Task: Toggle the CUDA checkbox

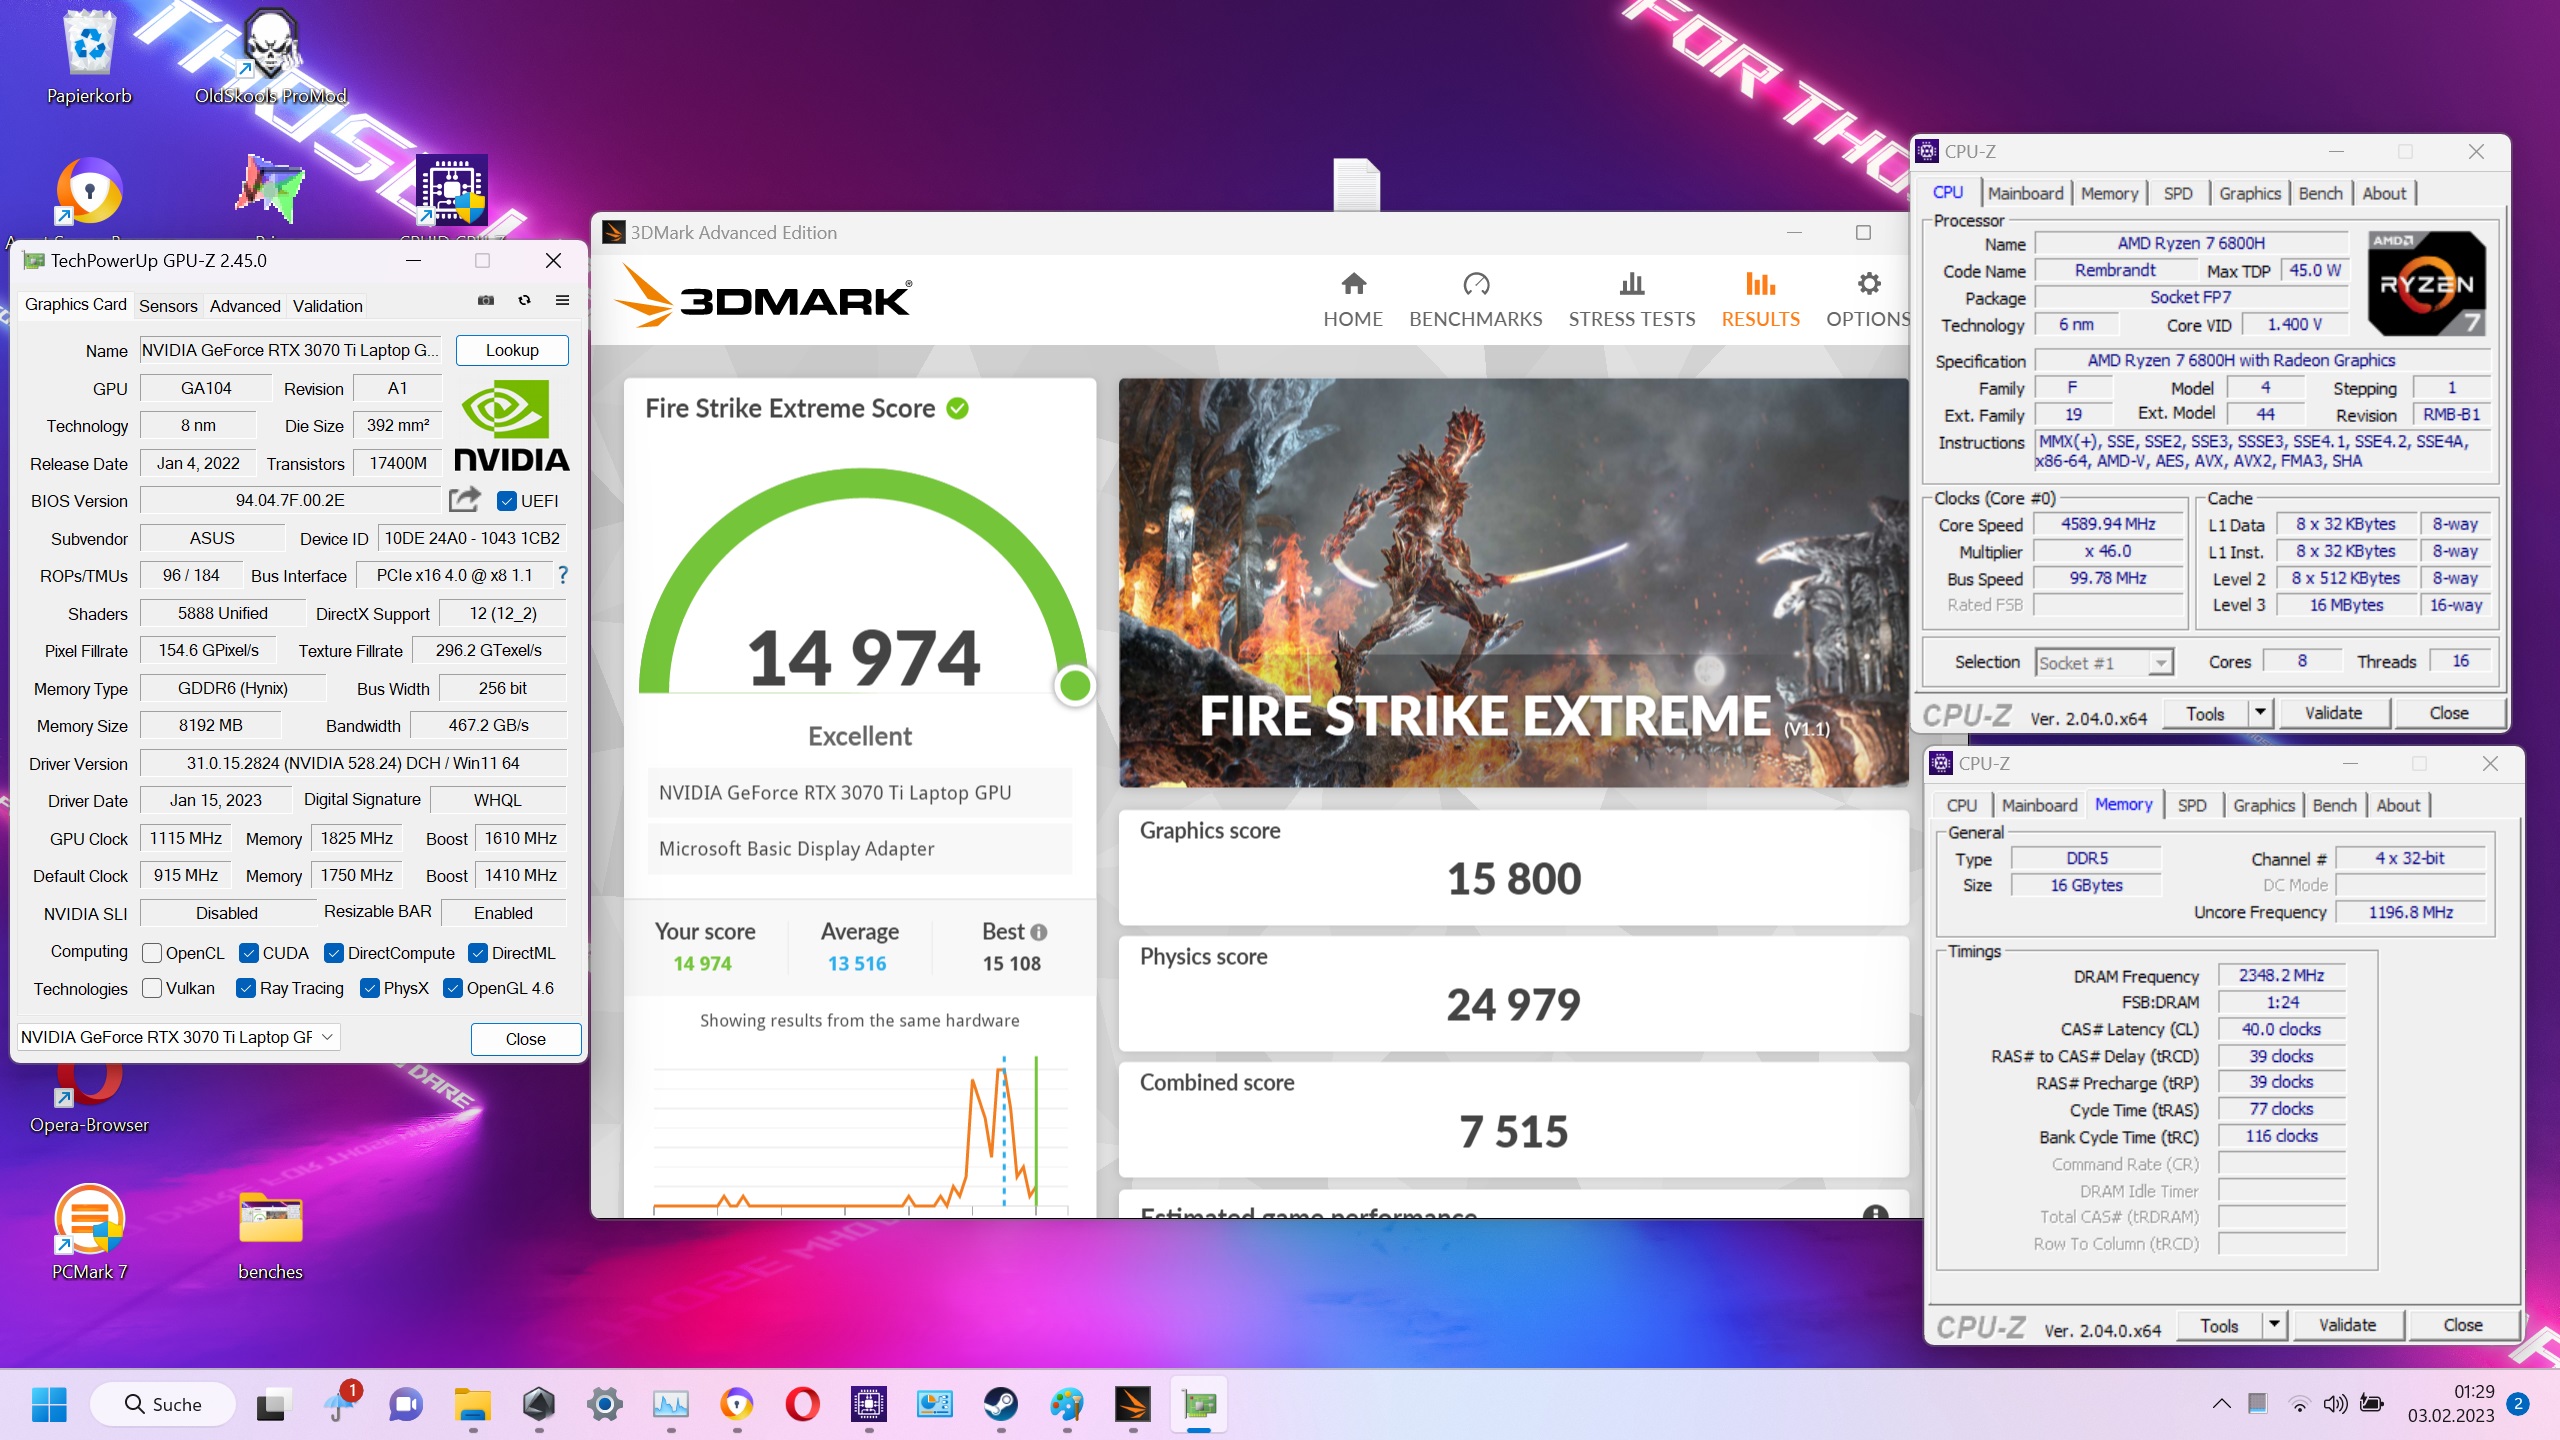Action: (x=249, y=953)
